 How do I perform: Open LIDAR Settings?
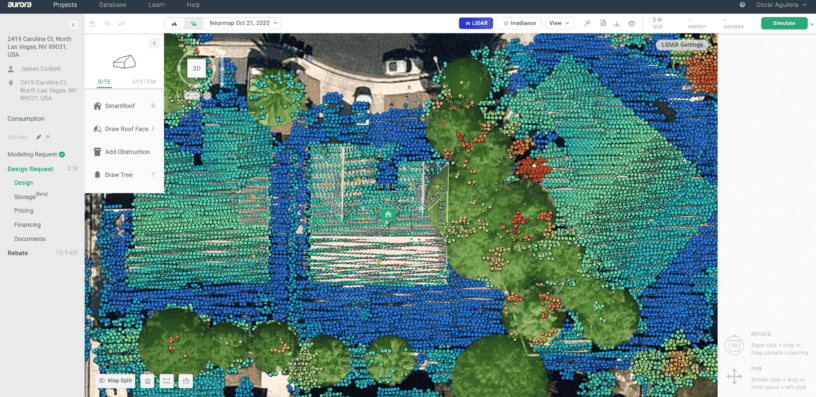pyautogui.click(x=682, y=45)
